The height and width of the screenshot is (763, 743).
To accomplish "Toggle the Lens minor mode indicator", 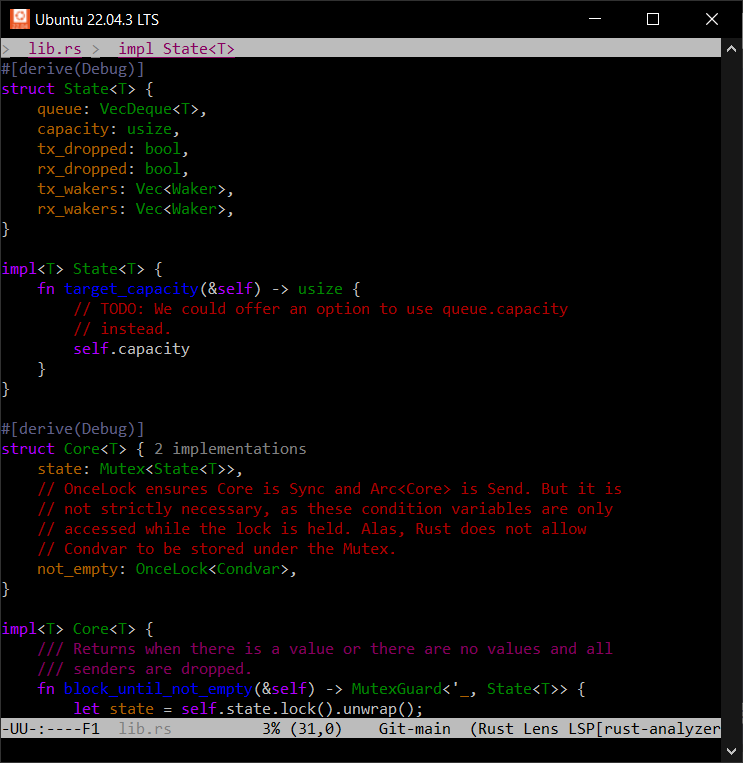I will click(x=546, y=729).
